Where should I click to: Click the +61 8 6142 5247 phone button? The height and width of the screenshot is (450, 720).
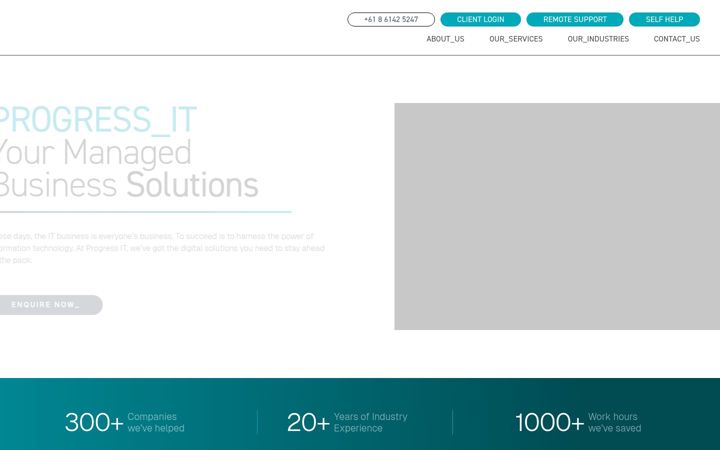[x=391, y=19]
